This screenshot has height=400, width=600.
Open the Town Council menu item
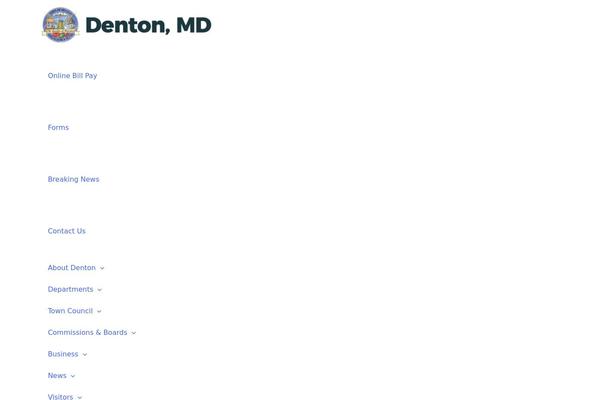point(70,311)
